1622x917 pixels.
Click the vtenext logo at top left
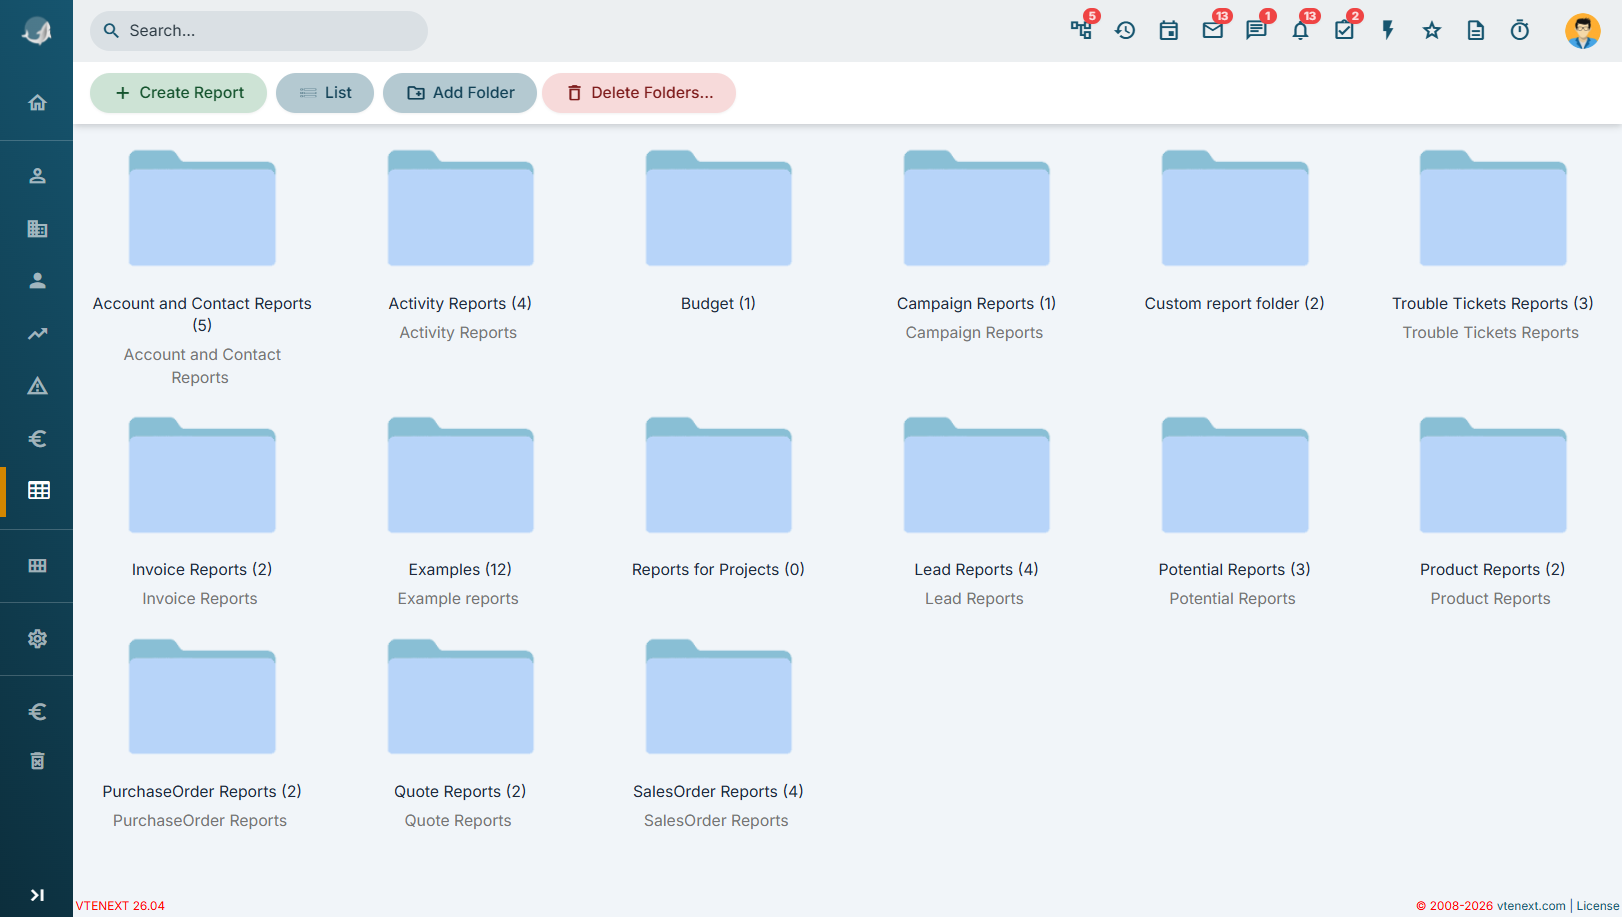37,31
